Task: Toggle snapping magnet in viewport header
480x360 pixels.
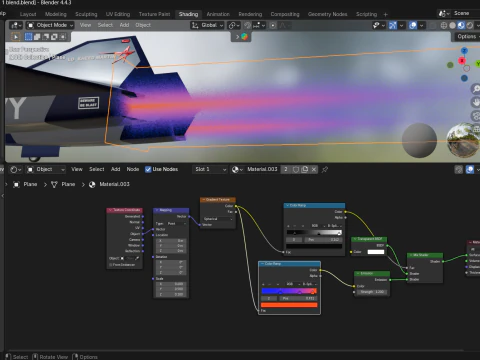Action: 248,25
